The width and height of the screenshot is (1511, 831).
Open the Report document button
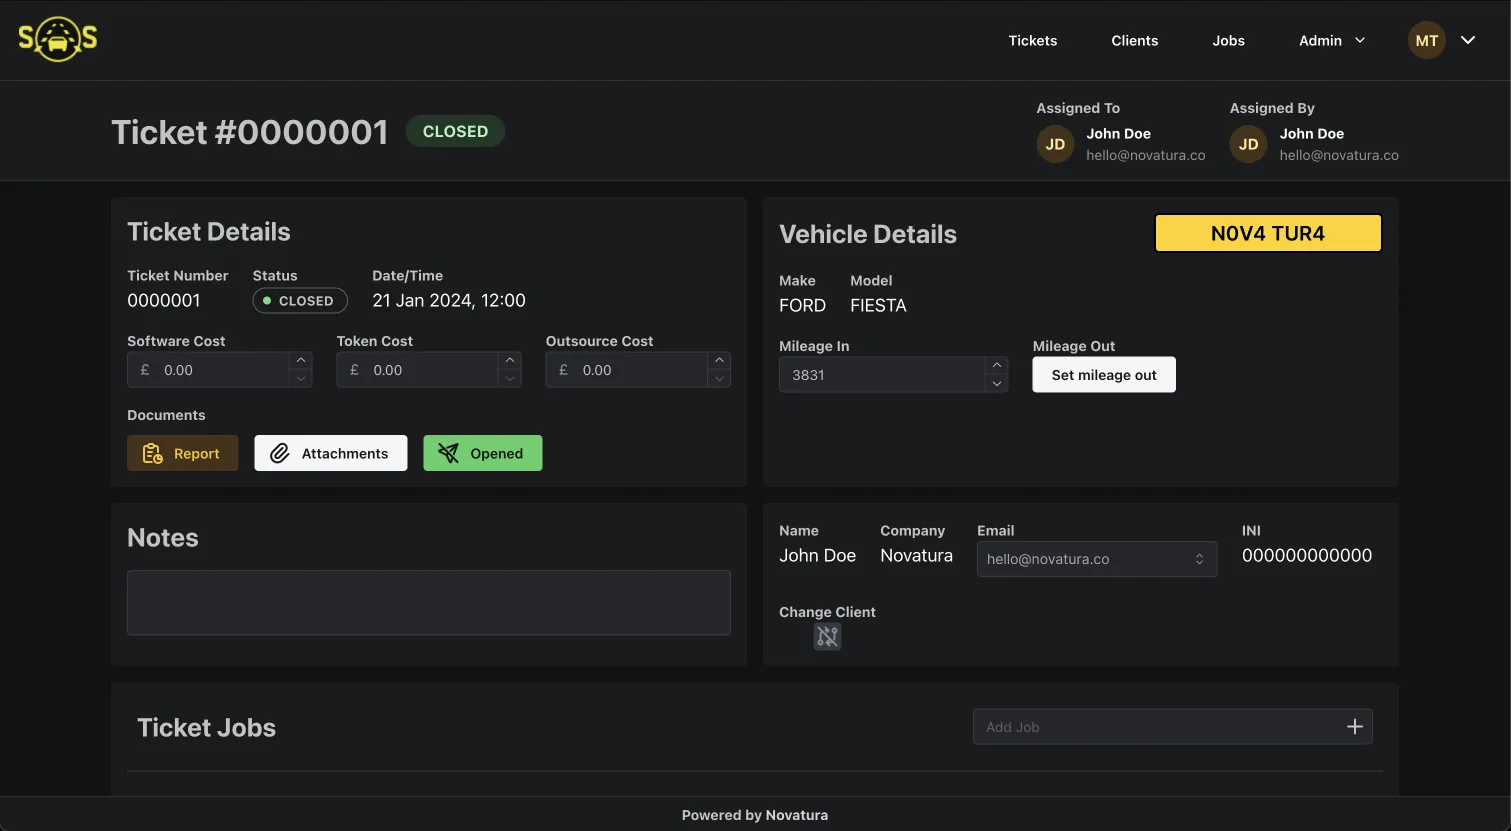(182, 452)
